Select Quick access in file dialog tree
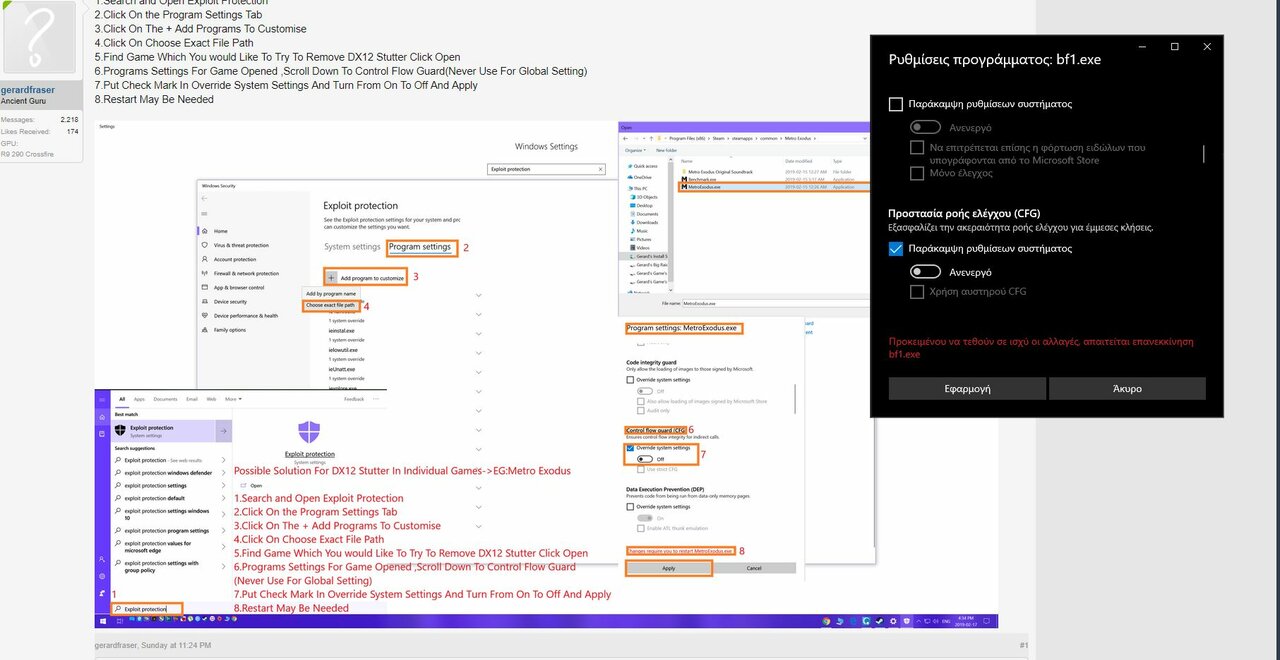The image size is (1280, 660). tap(644, 166)
